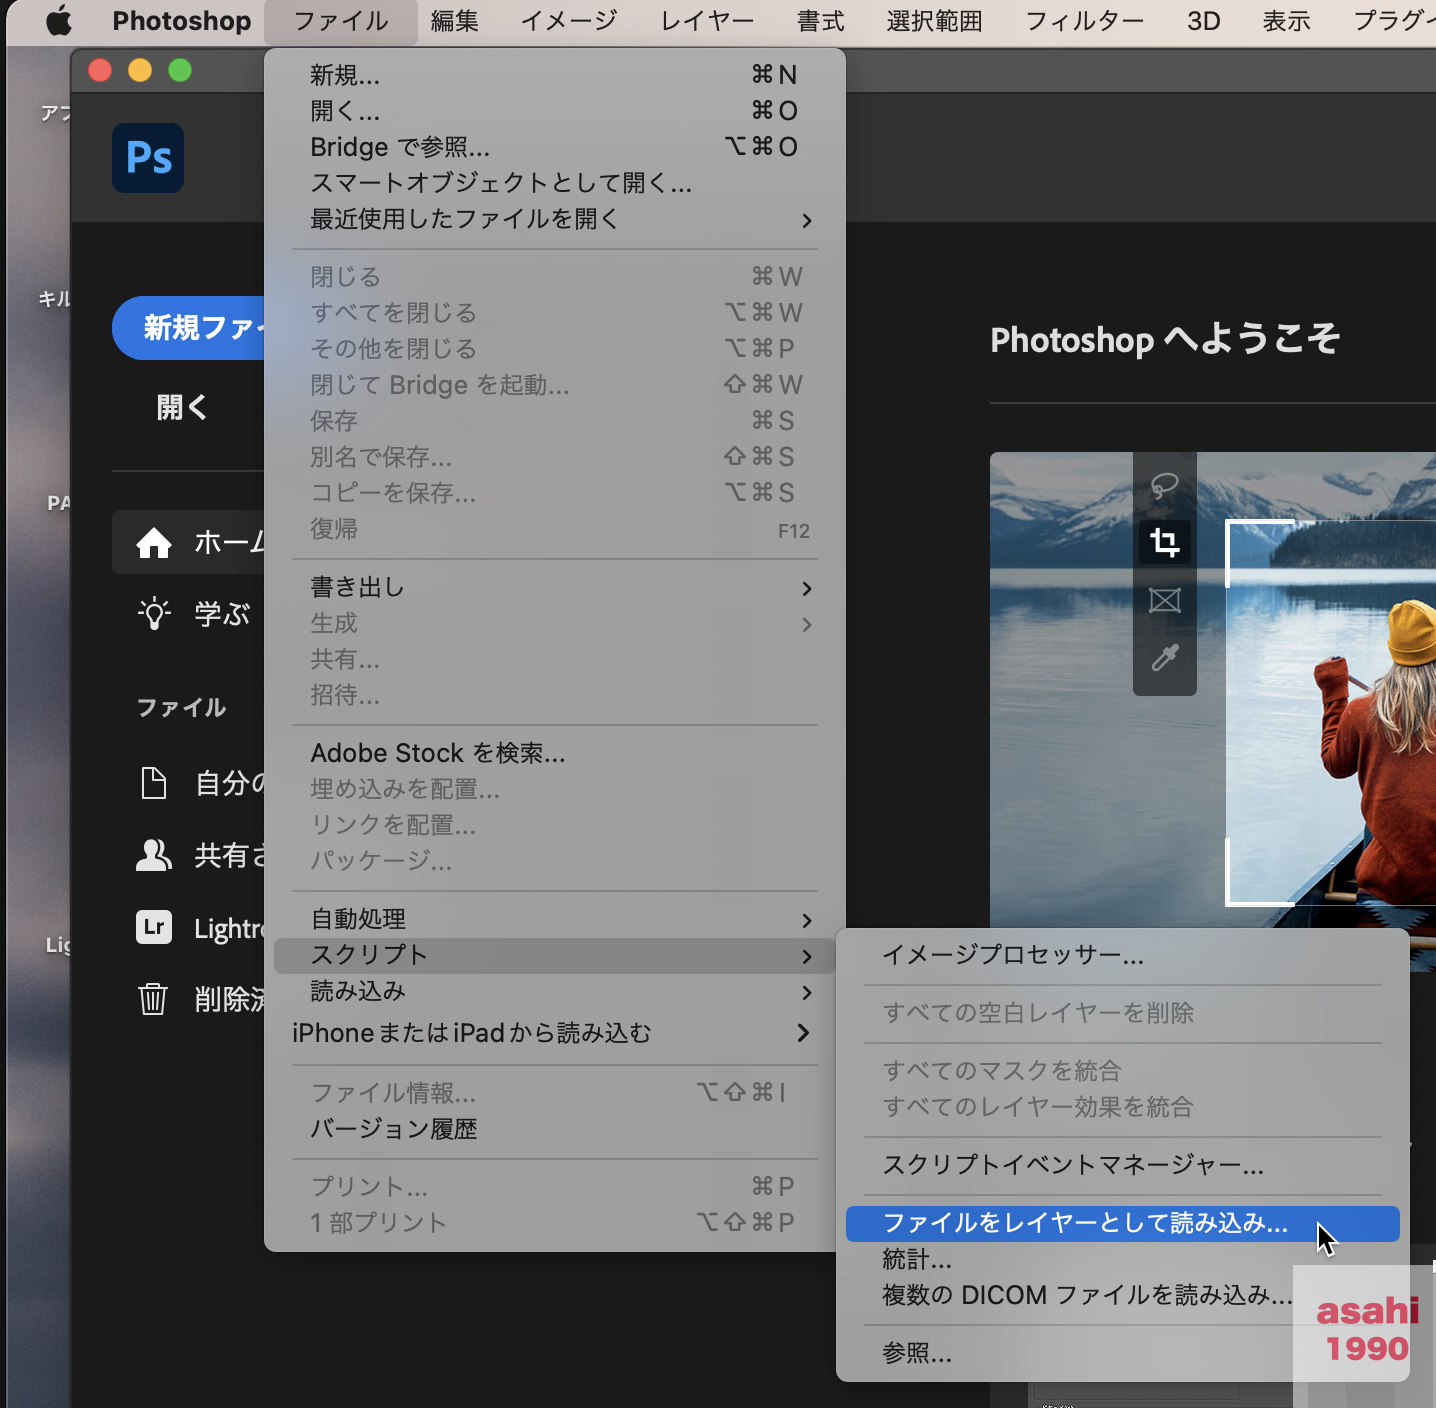Choose 新規... from File menu
The height and width of the screenshot is (1408, 1436).
555,75
